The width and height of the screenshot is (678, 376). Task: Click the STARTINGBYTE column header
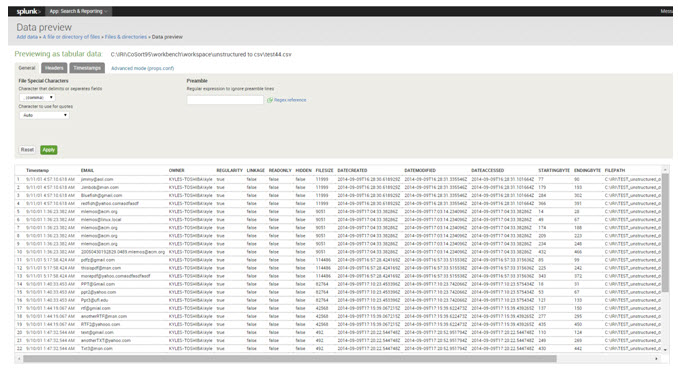point(554,170)
